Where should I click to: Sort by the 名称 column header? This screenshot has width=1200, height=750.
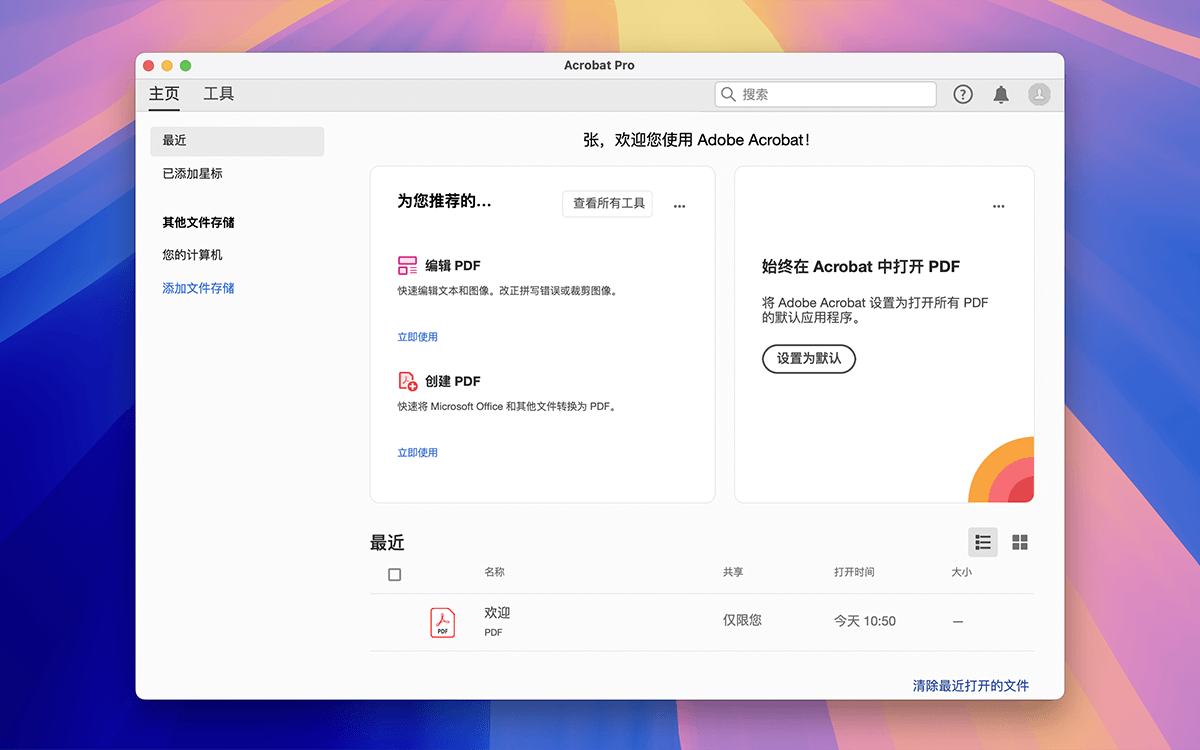495,572
